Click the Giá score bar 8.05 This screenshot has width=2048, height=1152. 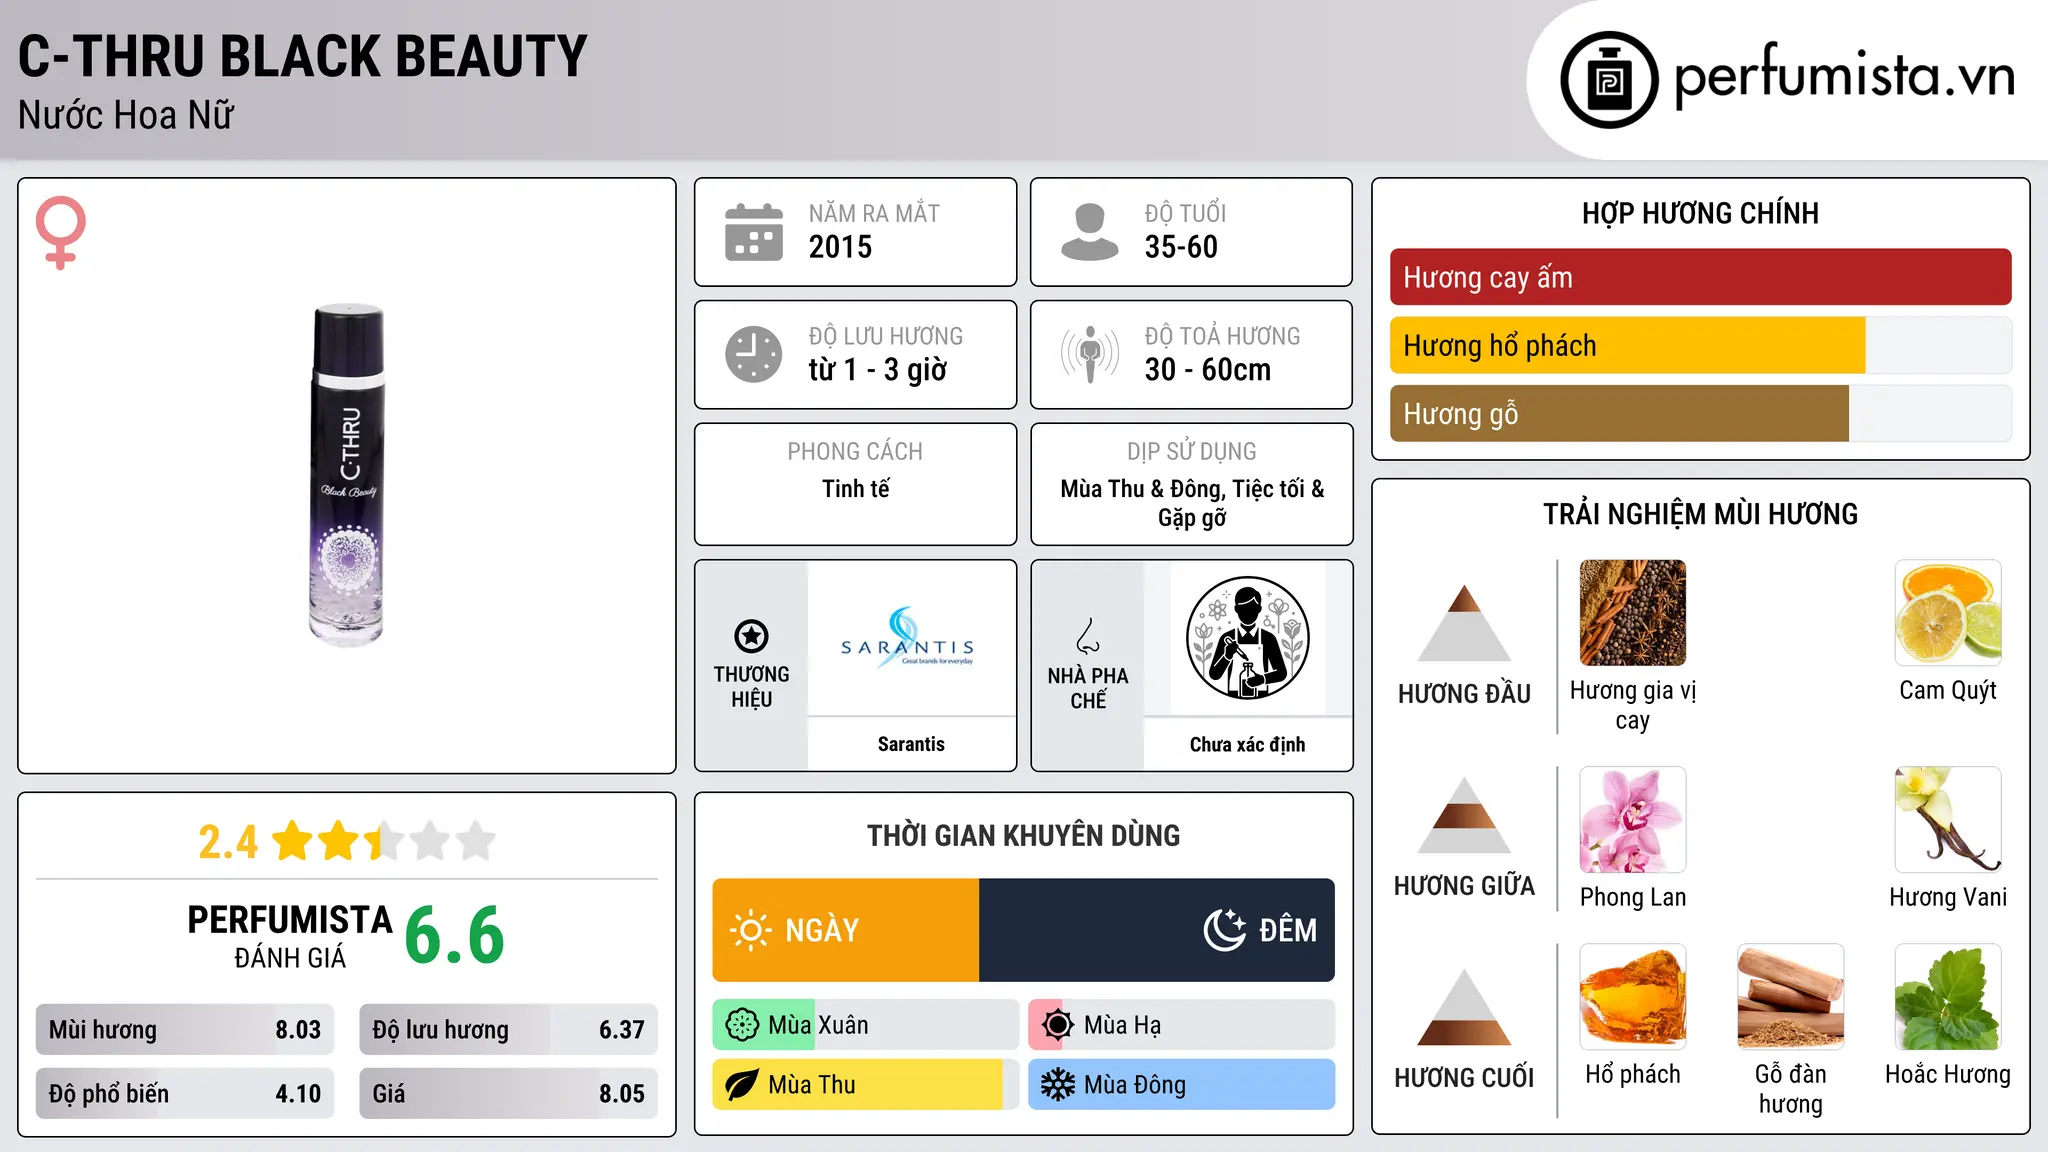click(508, 1094)
